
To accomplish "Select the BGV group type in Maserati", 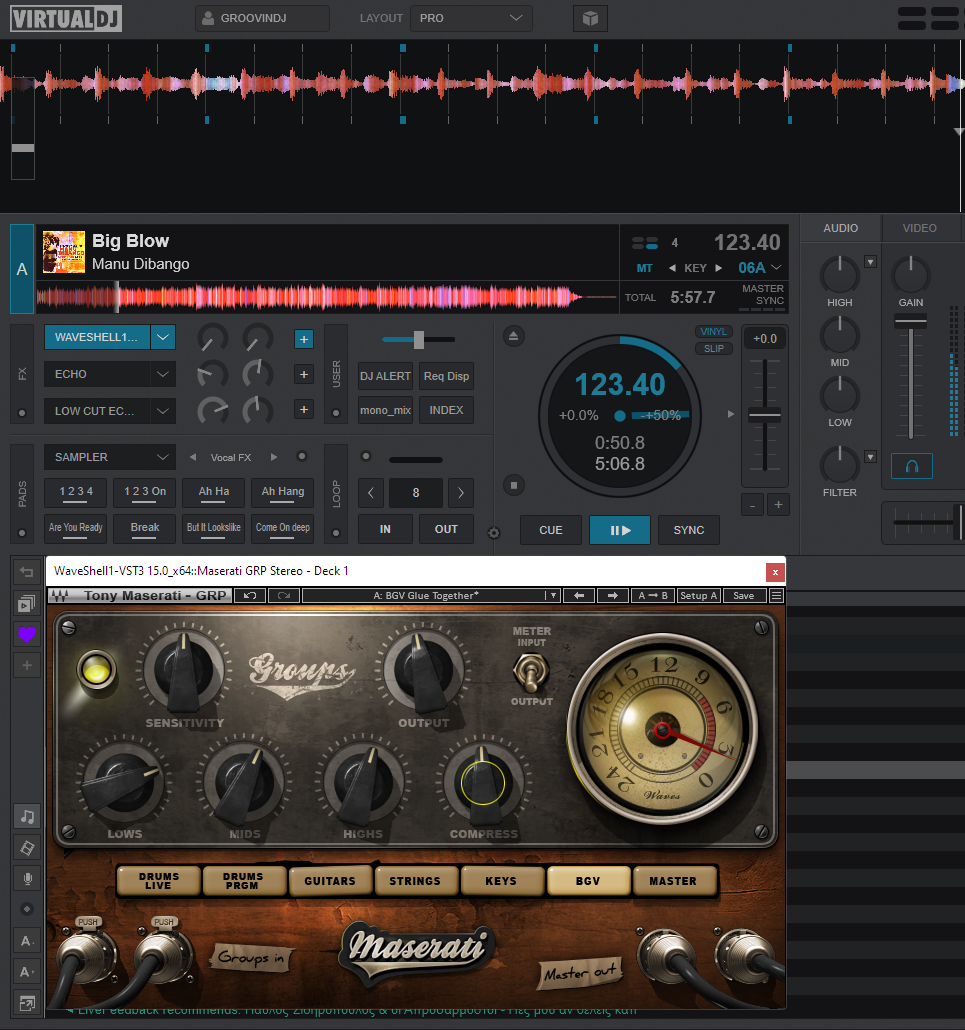I will (x=589, y=881).
